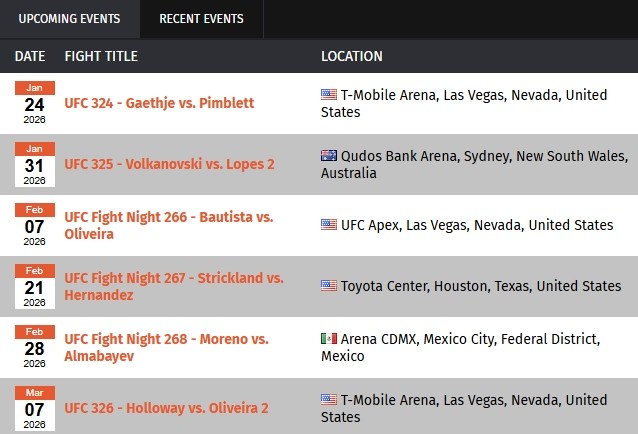Image resolution: width=638 pixels, height=434 pixels.
Task: Click the Feb 07 2026 date badge
Action: [x=34, y=225]
